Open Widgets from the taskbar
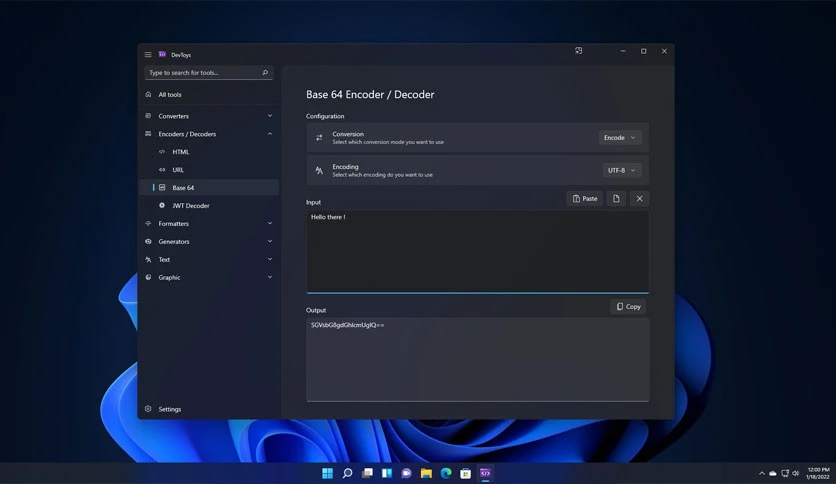836x484 pixels. tap(387, 473)
